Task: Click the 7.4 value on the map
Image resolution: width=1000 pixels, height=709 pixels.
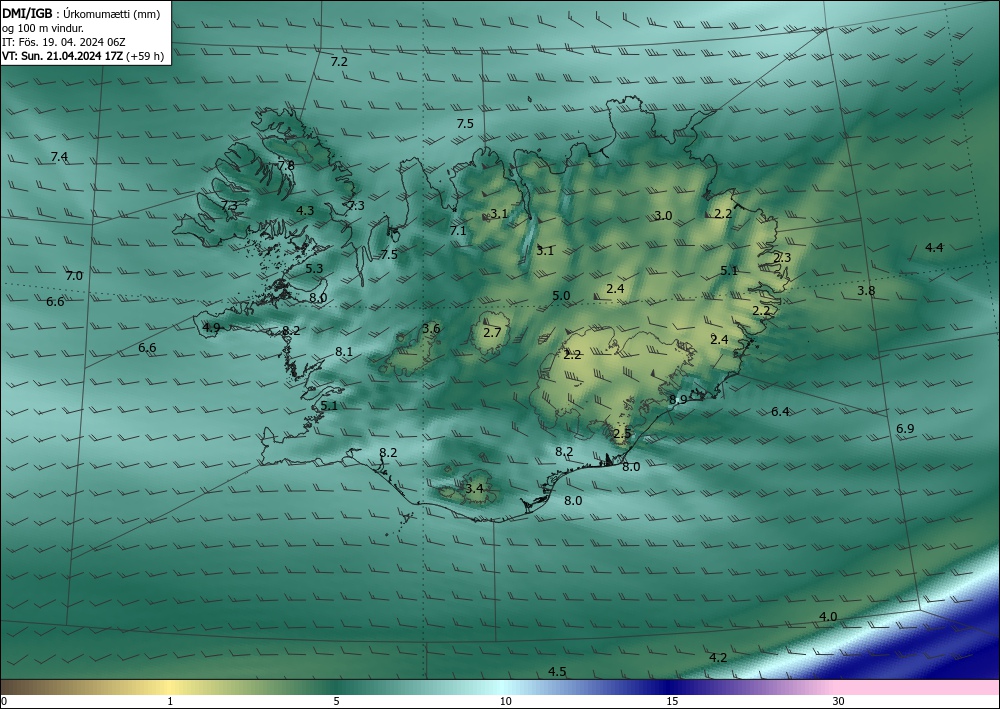Action: pos(59,156)
